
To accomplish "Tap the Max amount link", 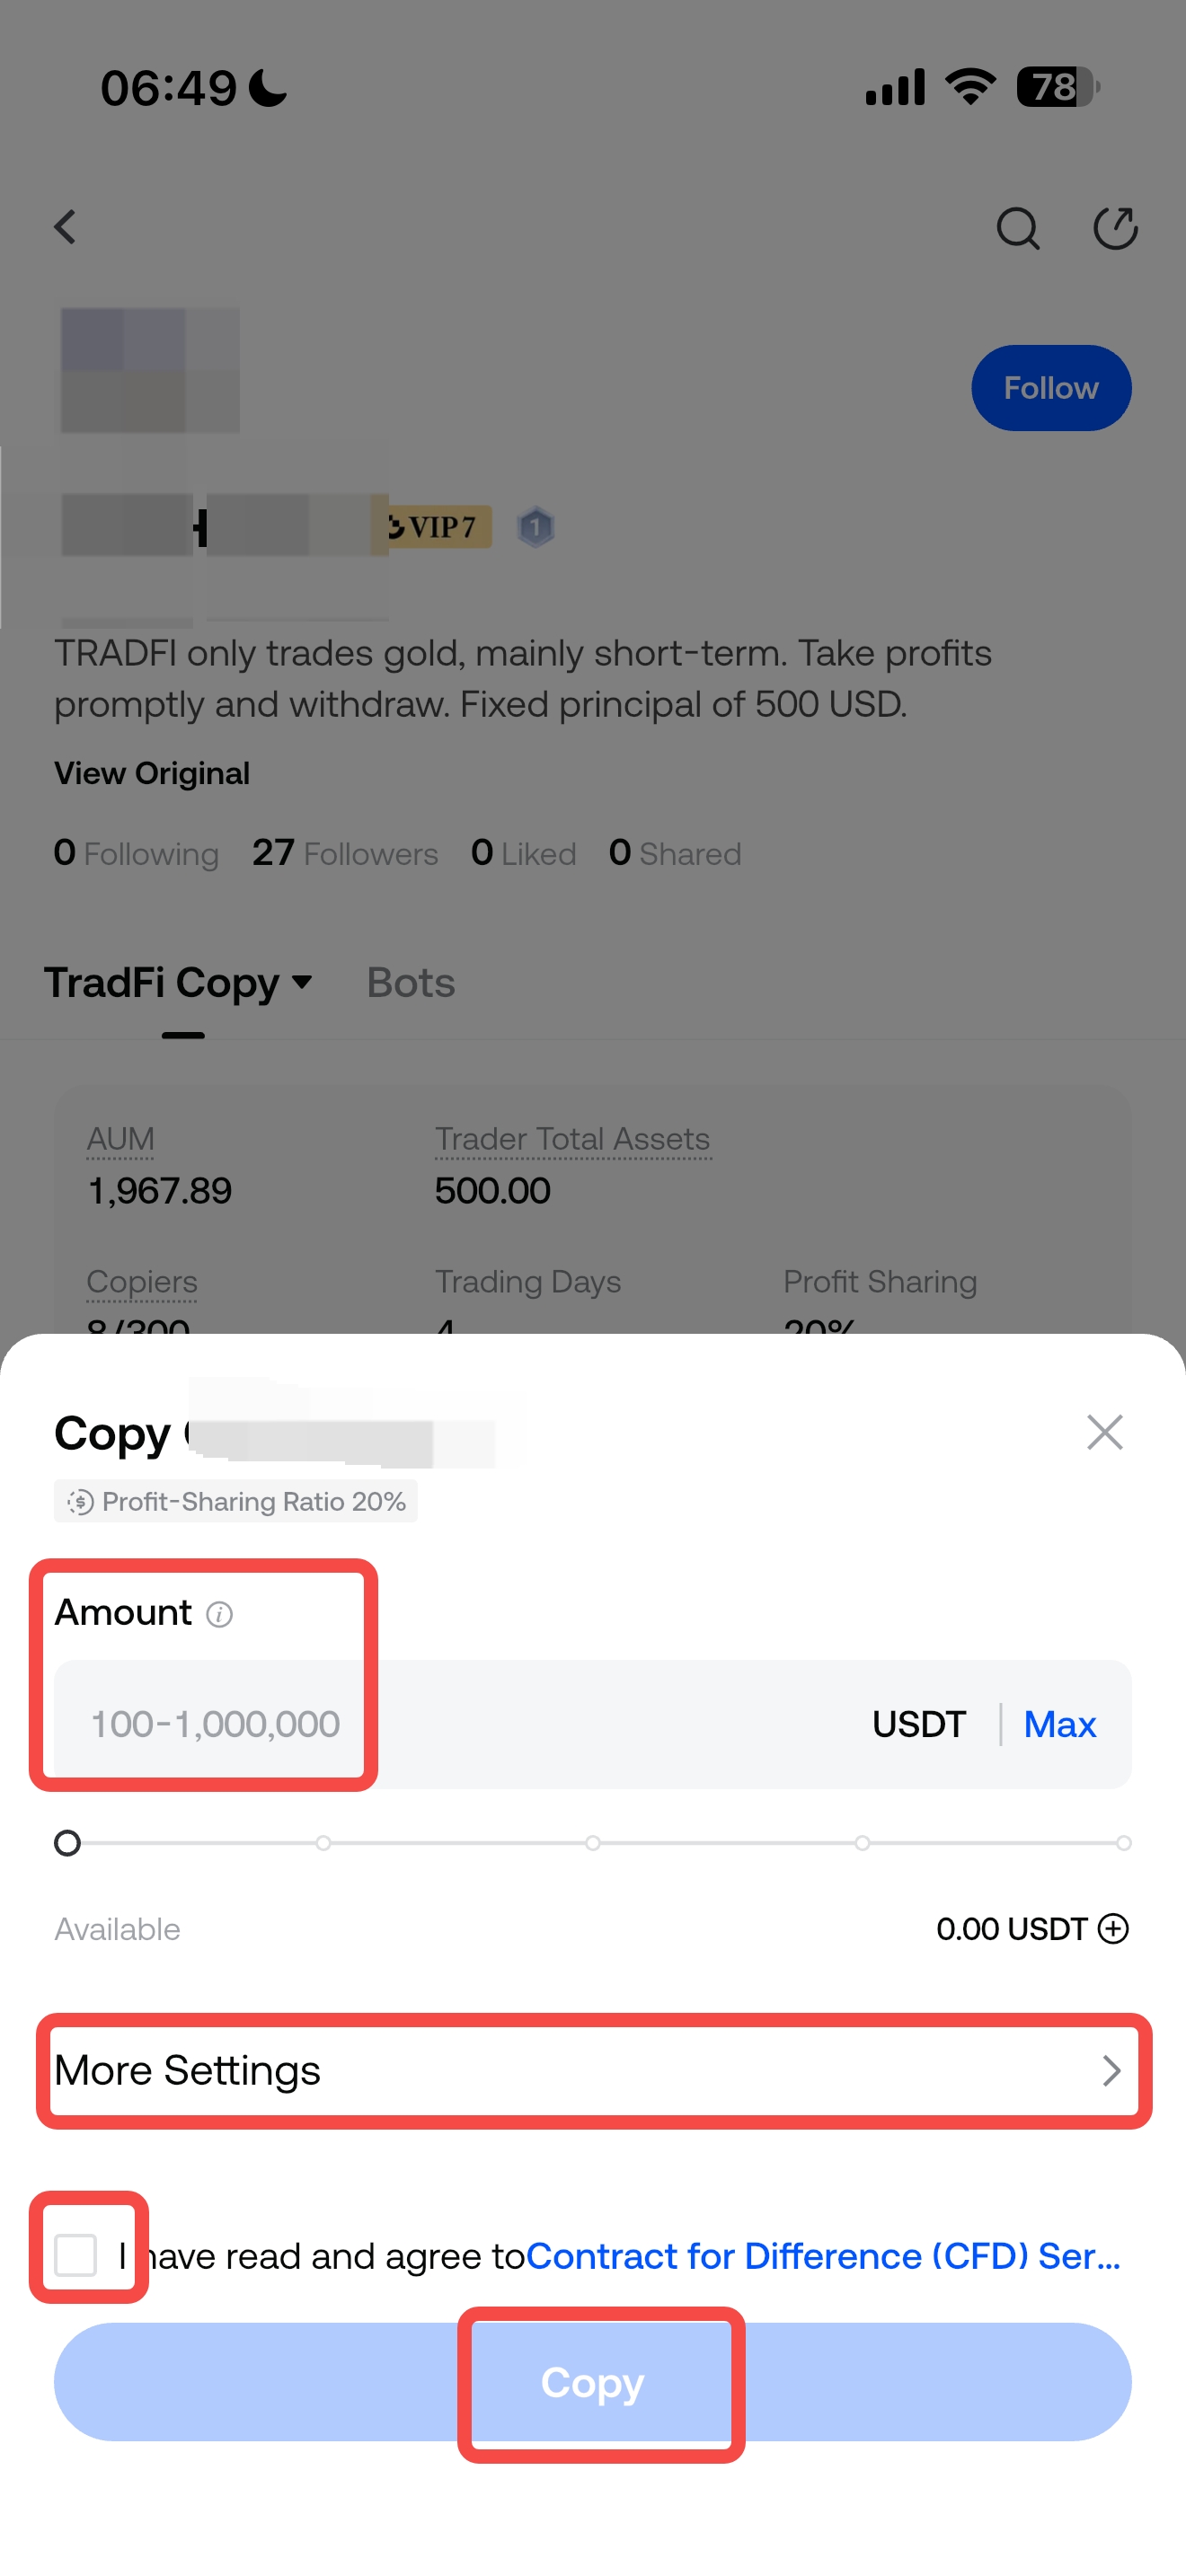I will (1059, 1724).
